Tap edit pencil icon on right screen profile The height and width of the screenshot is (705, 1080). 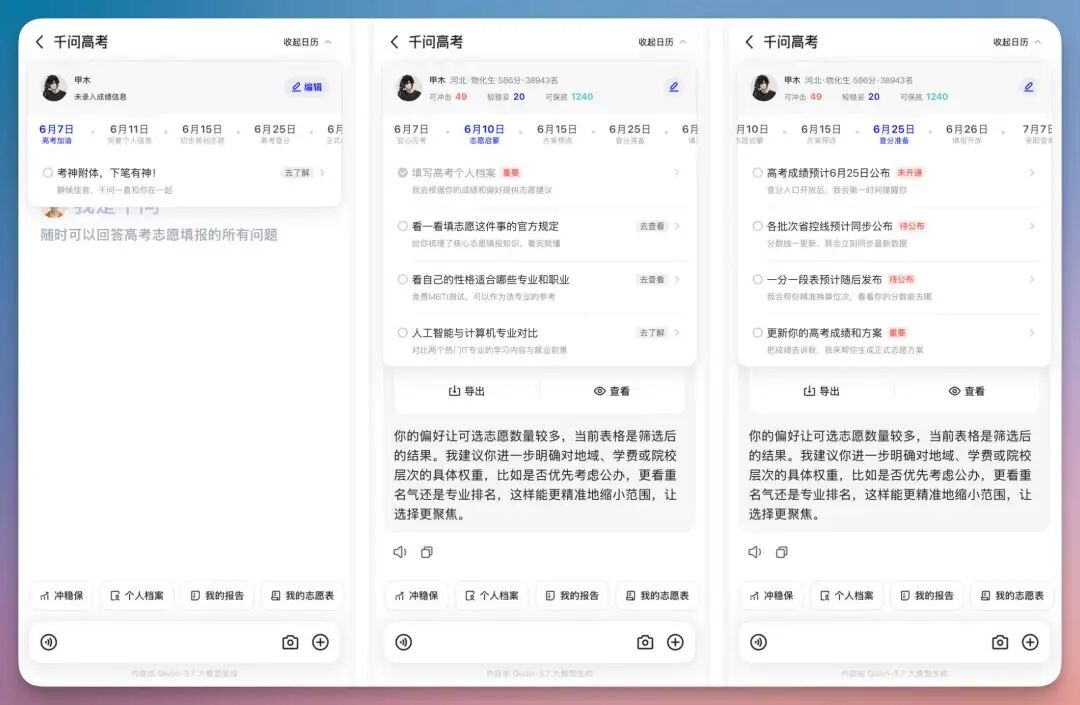pyautogui.click(x=1028, y=87)
